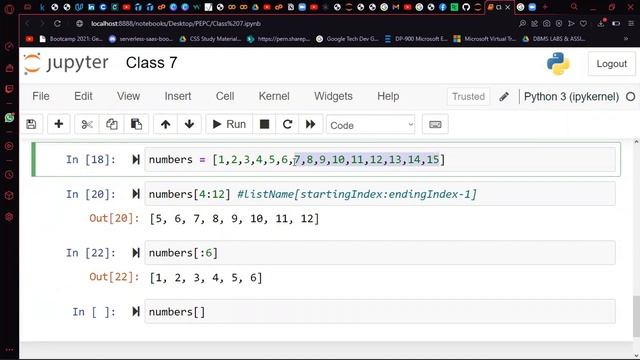640x360 pixels.
Task: Save notebook with the floppy disk icon
Action: [31, 124]
